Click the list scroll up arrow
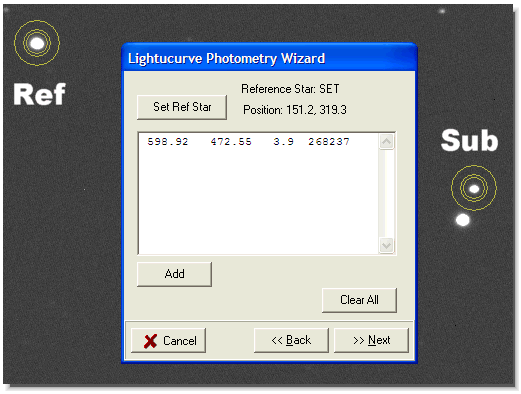Screen dimensions: 521x394 (x=386, y=142)
